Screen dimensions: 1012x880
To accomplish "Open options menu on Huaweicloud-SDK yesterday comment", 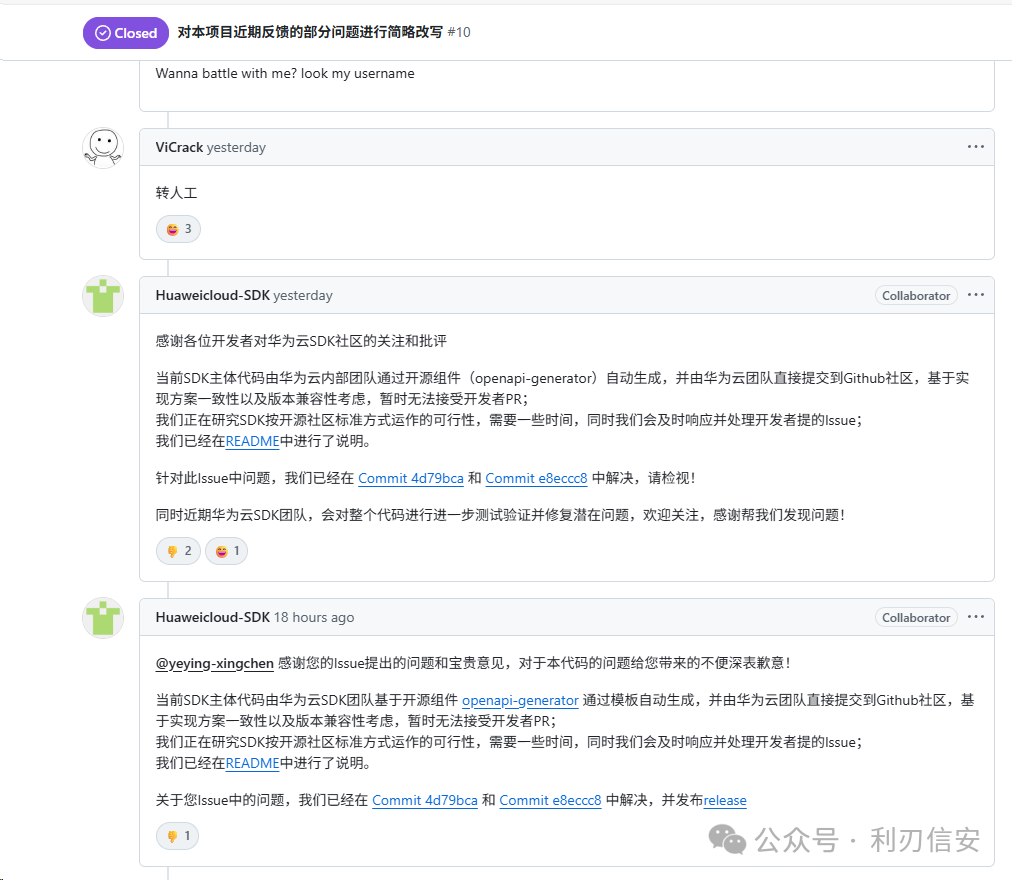I will 976,295.
